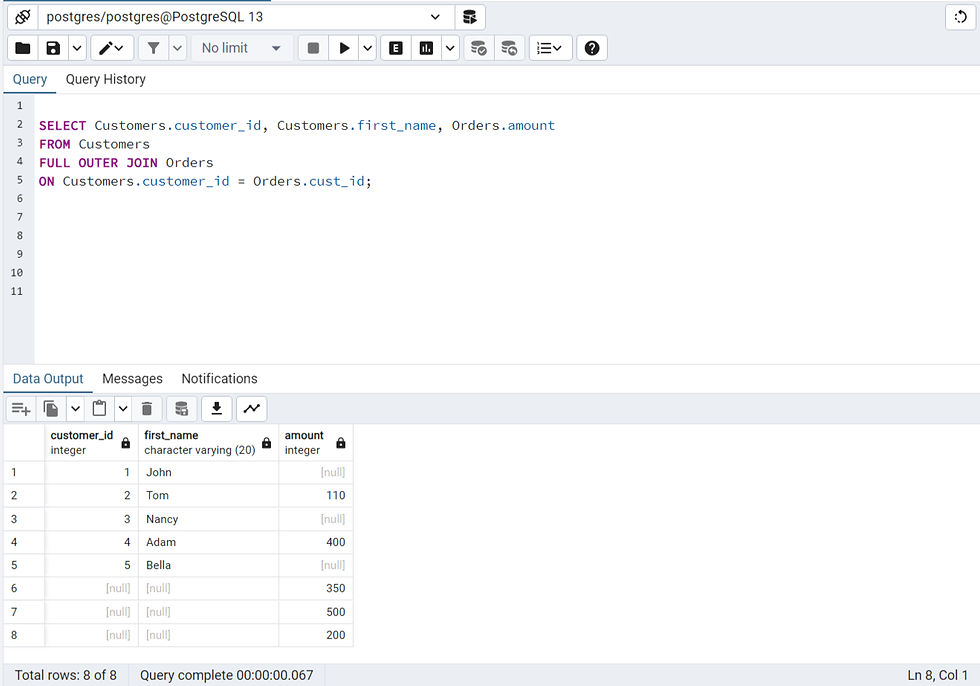Click the rollback transaction icon
This screenshot has width=980, height=686.
tap(509, 48)
